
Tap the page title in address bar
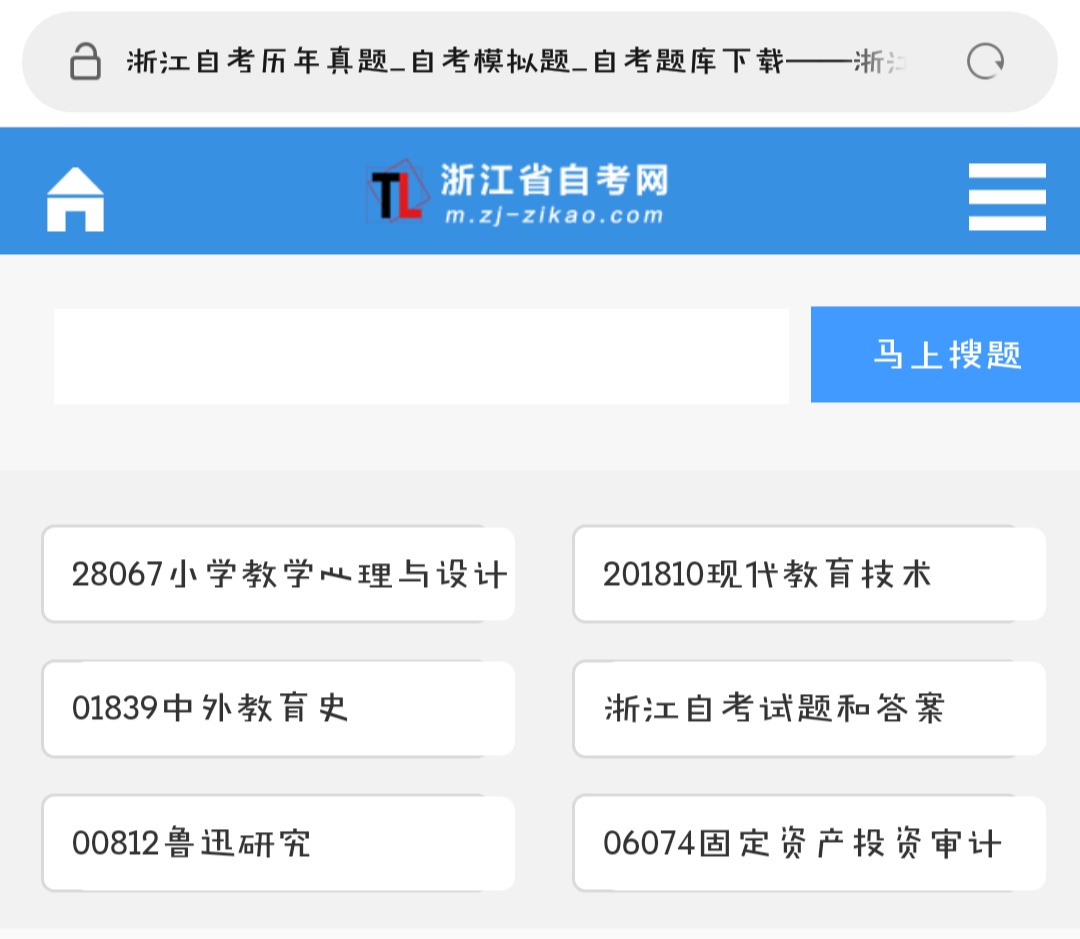tap(516, 62)
